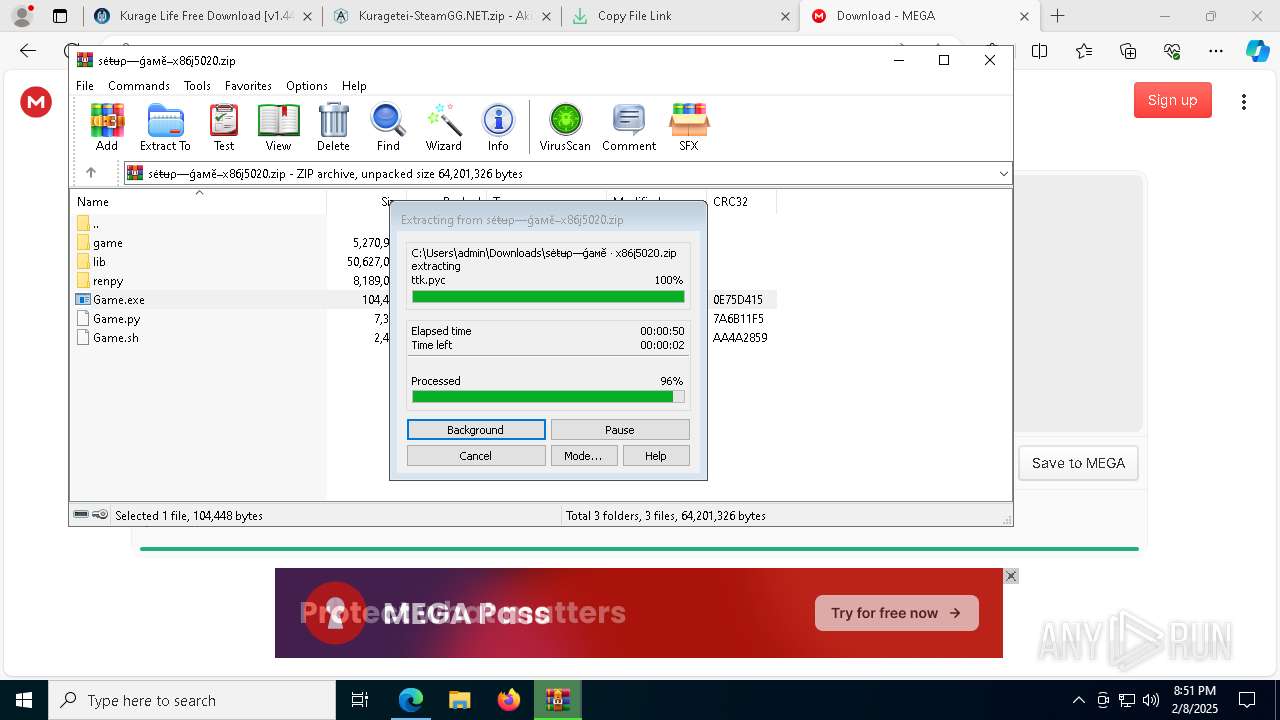Select the renpy folder
Viewport: 1280px width, 720px height.
click(x=108, y=281)
